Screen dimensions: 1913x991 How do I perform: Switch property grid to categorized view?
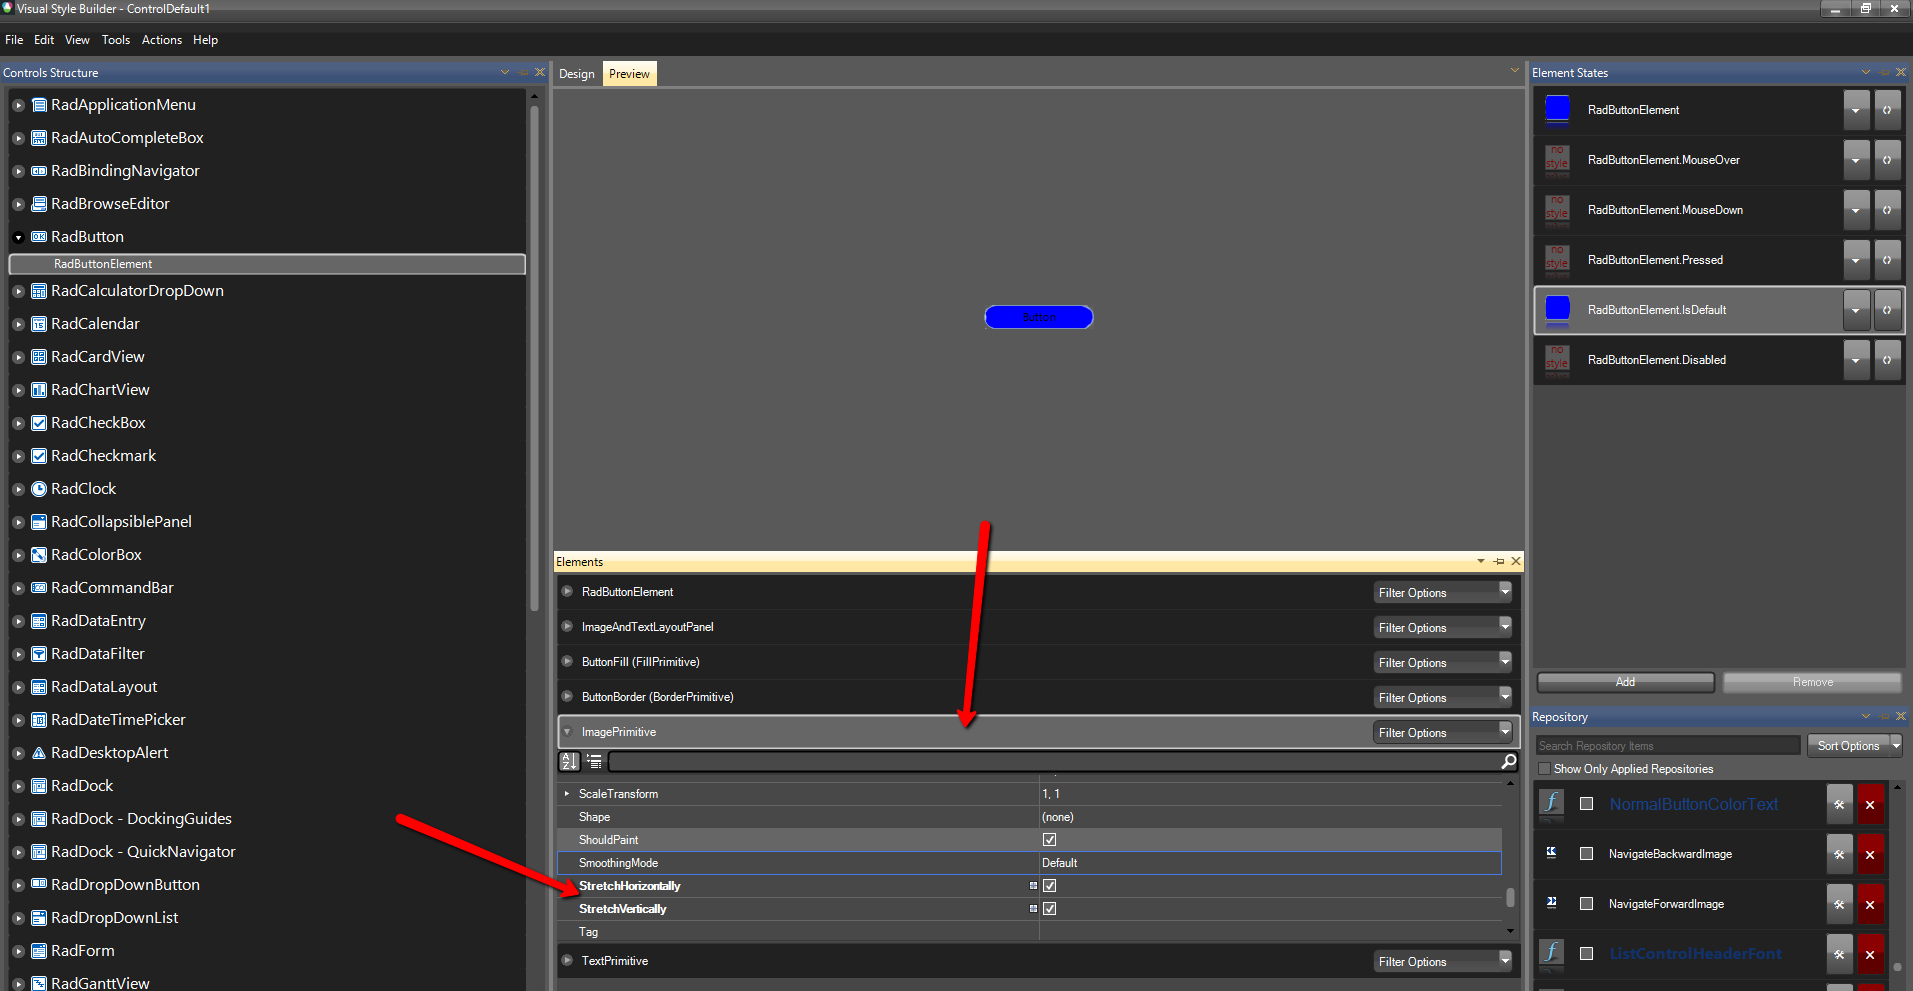click(594, 762)
